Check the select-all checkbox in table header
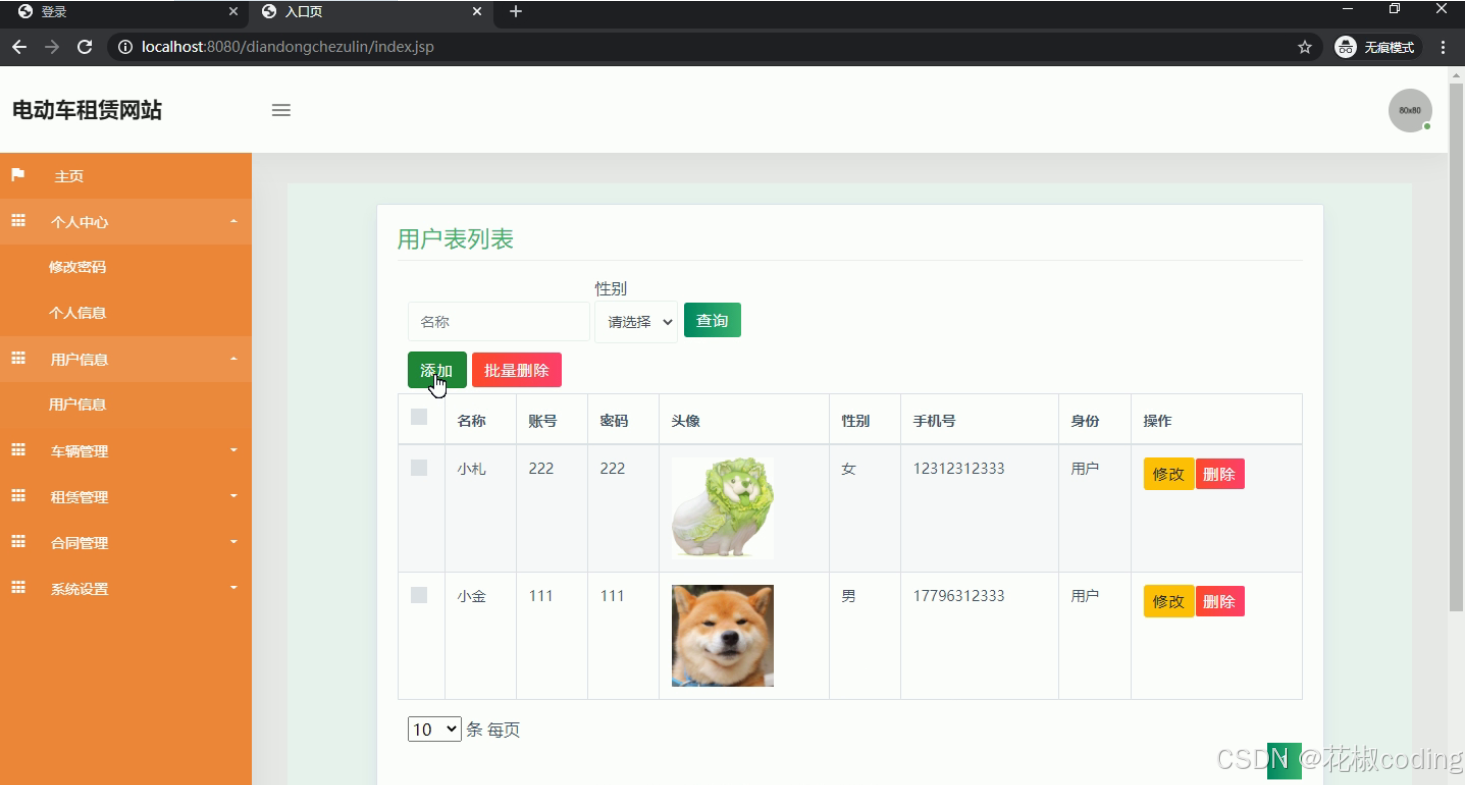 coord(419,417)
